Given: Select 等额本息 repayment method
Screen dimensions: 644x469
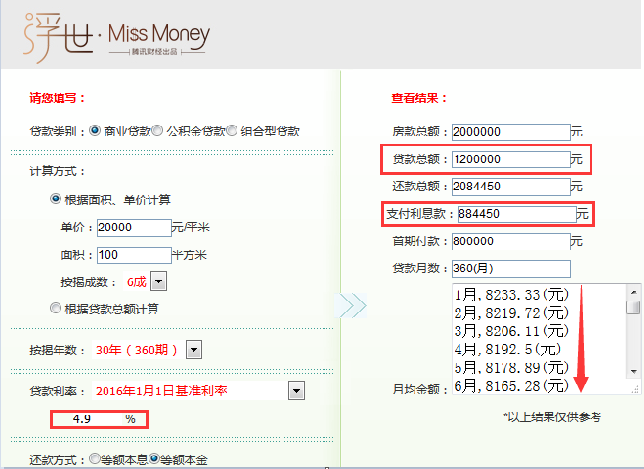Looking at the screenshot, I should tap(94, 459).
